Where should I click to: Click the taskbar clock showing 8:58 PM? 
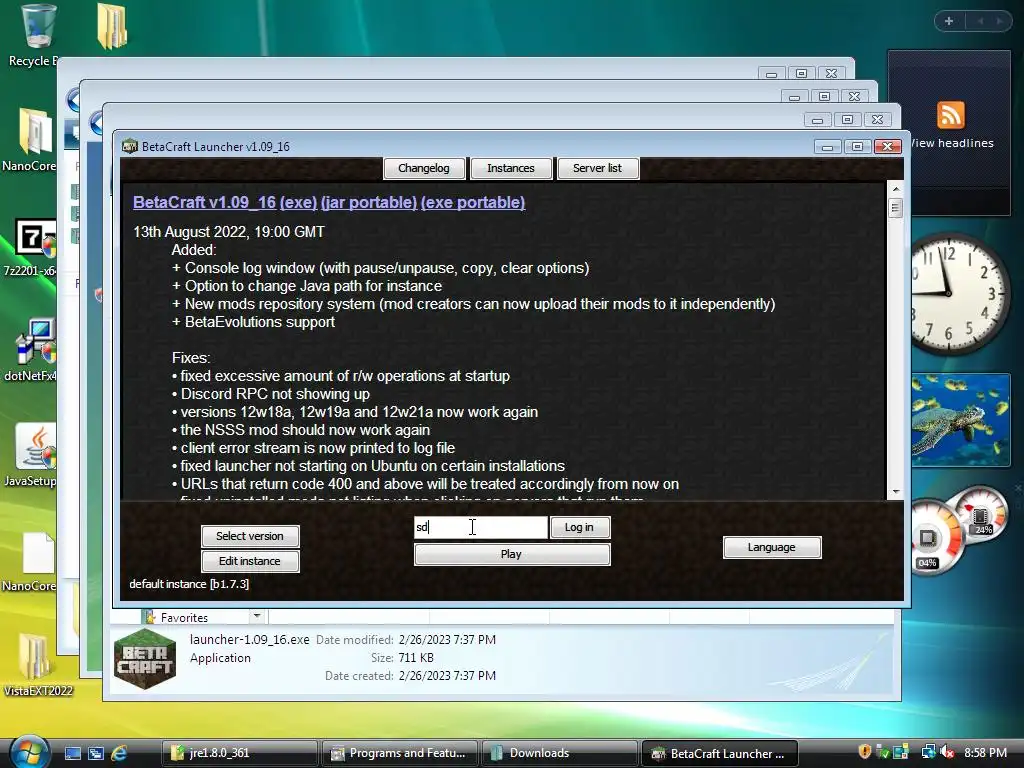pos(985,753)
